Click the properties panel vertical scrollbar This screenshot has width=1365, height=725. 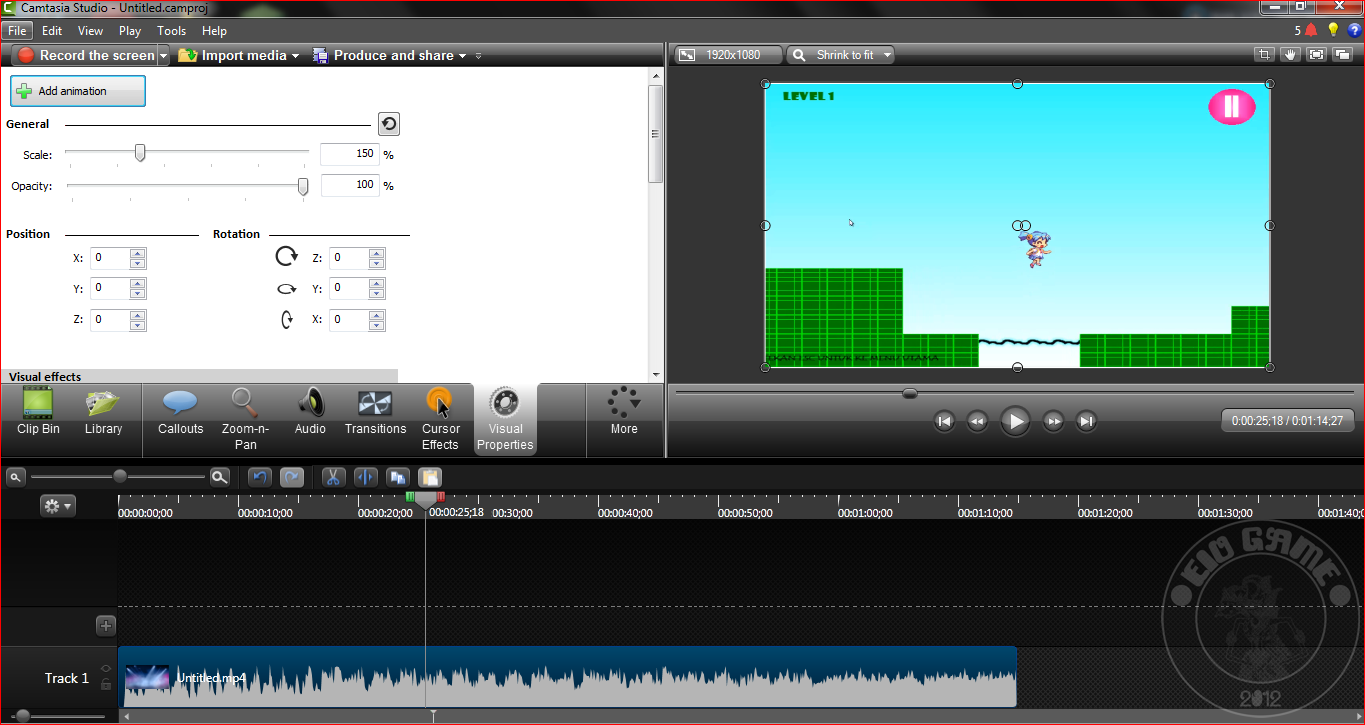655,133
